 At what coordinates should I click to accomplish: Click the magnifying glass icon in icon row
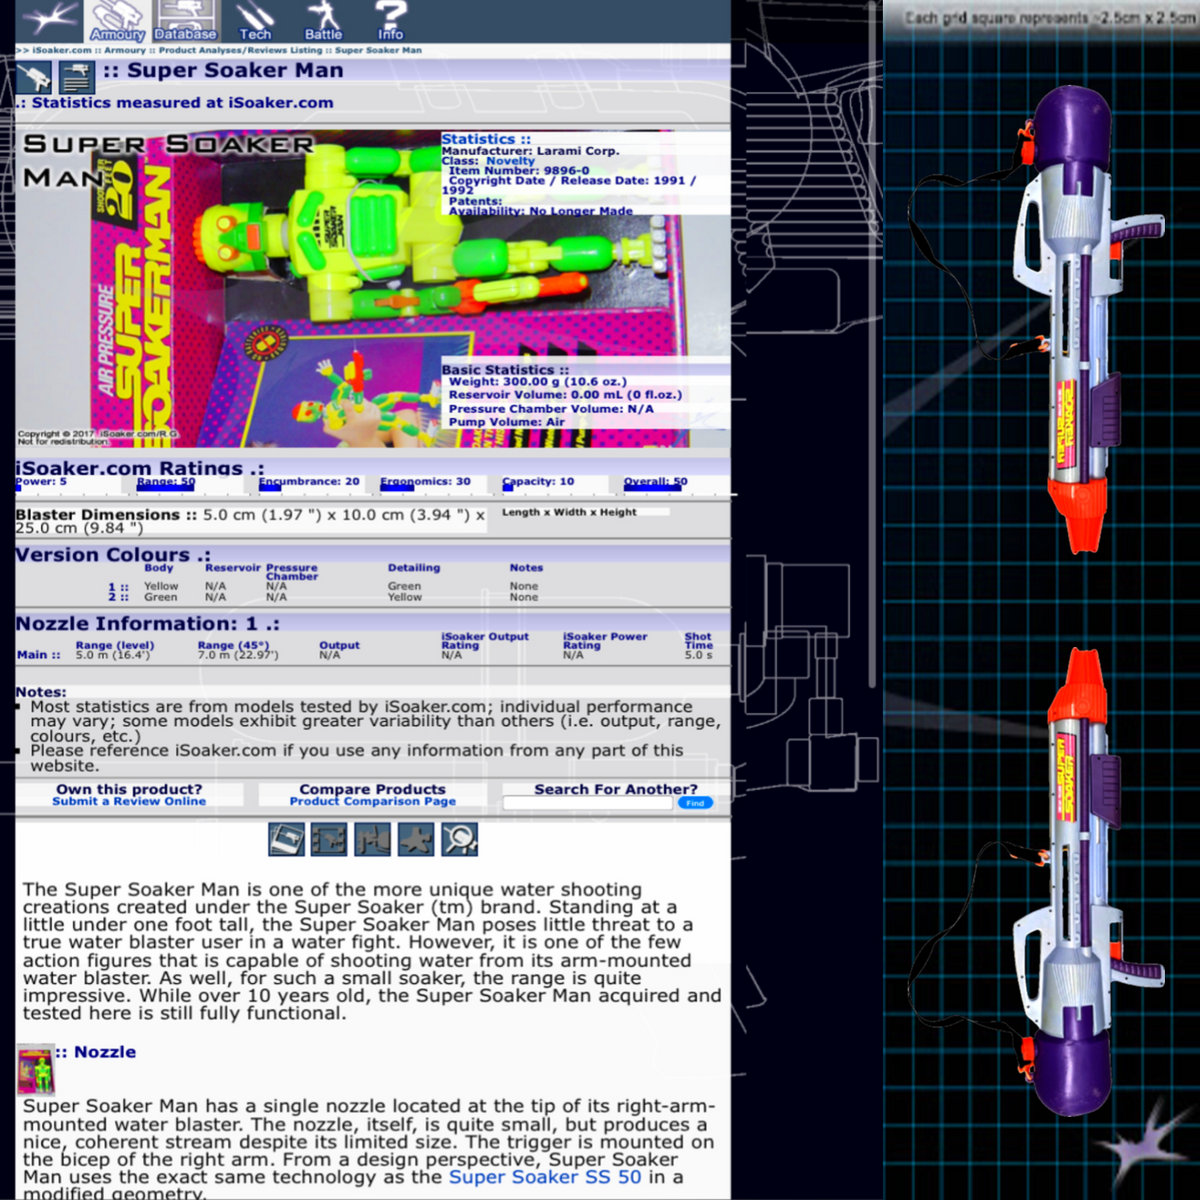click(x=459, y=839)
